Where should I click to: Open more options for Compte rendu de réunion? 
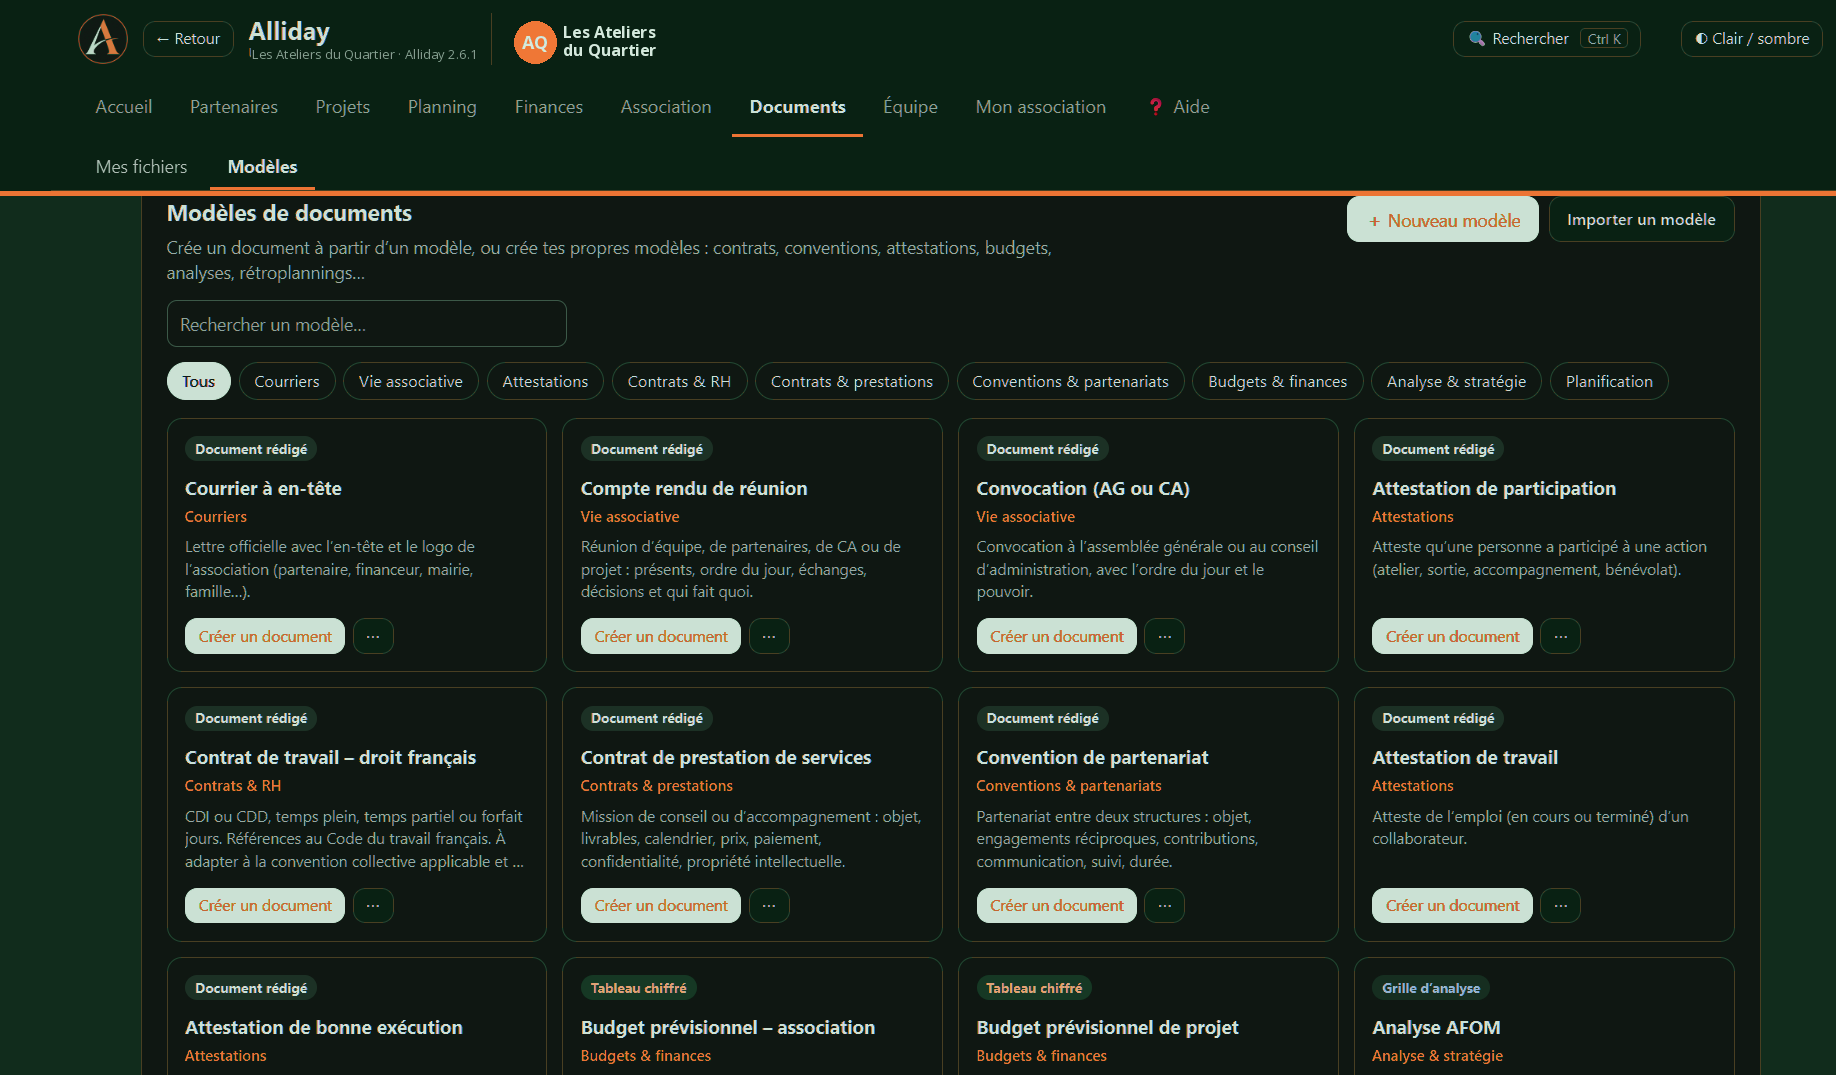(x=769, y=636)
